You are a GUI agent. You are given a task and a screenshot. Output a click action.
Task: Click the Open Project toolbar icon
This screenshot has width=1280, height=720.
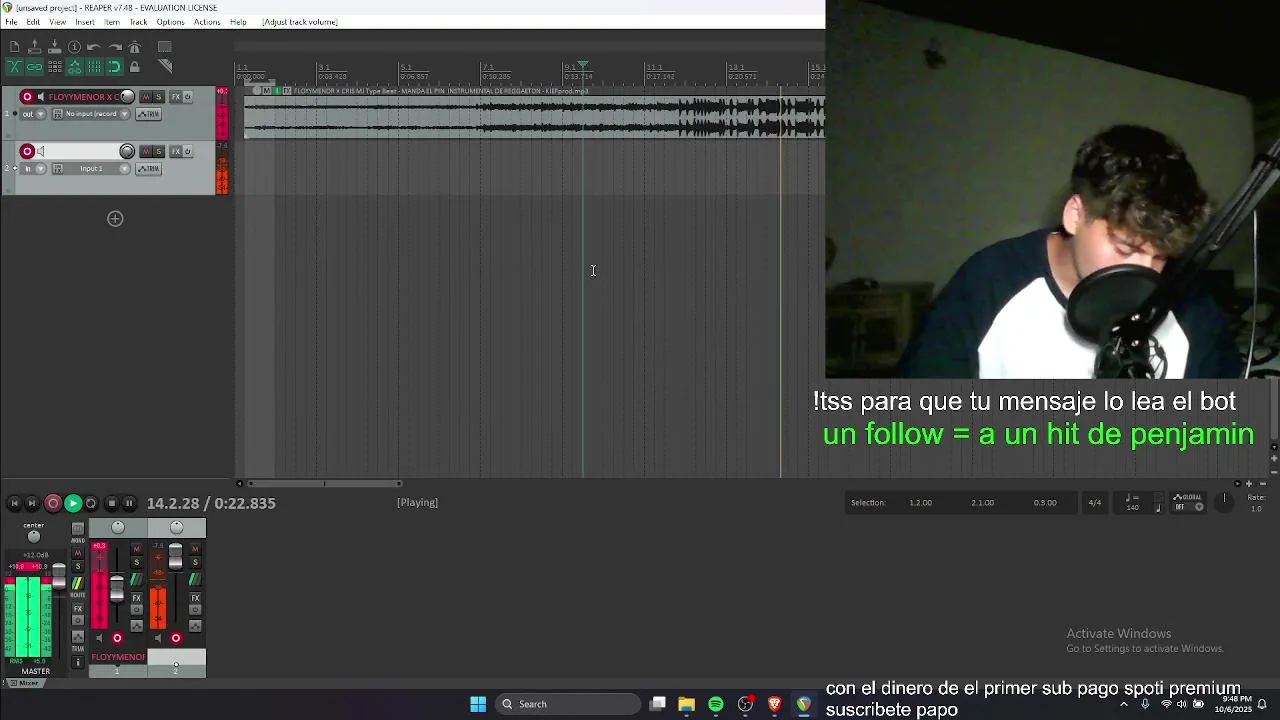[x=34, y=47]
